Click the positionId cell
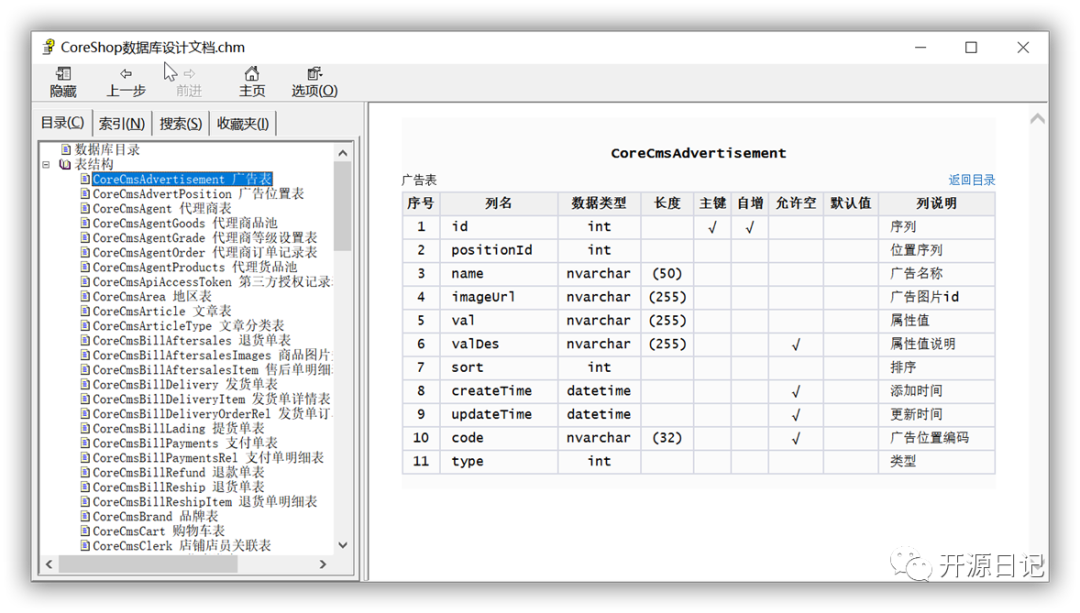1080x613 pixels. click(x=499, y=250)
